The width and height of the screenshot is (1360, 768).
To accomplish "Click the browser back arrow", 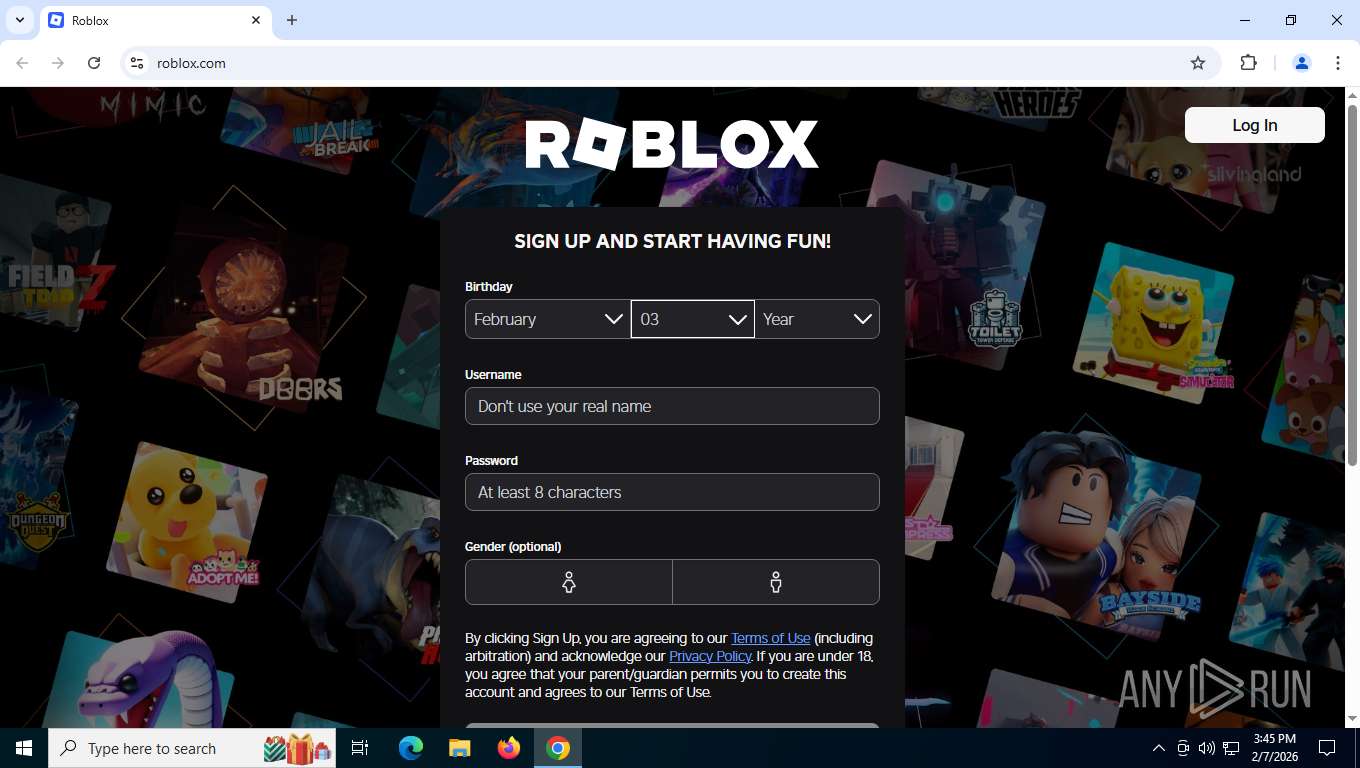I will pos(22,63).
